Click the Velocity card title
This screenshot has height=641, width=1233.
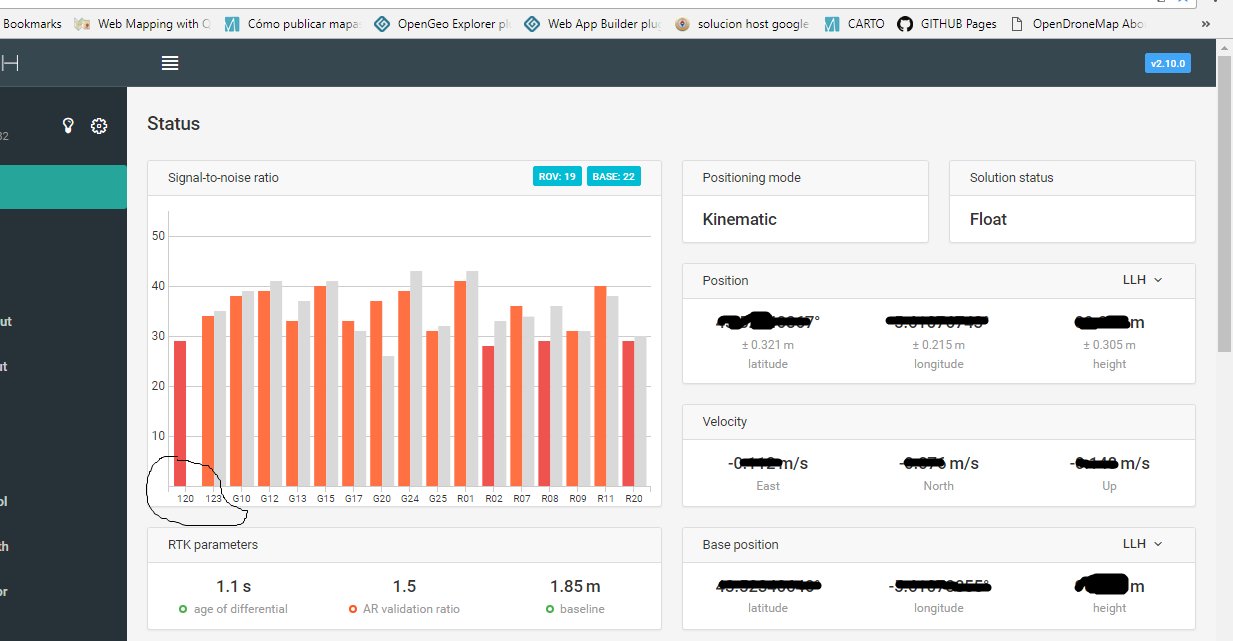(725, 422)
